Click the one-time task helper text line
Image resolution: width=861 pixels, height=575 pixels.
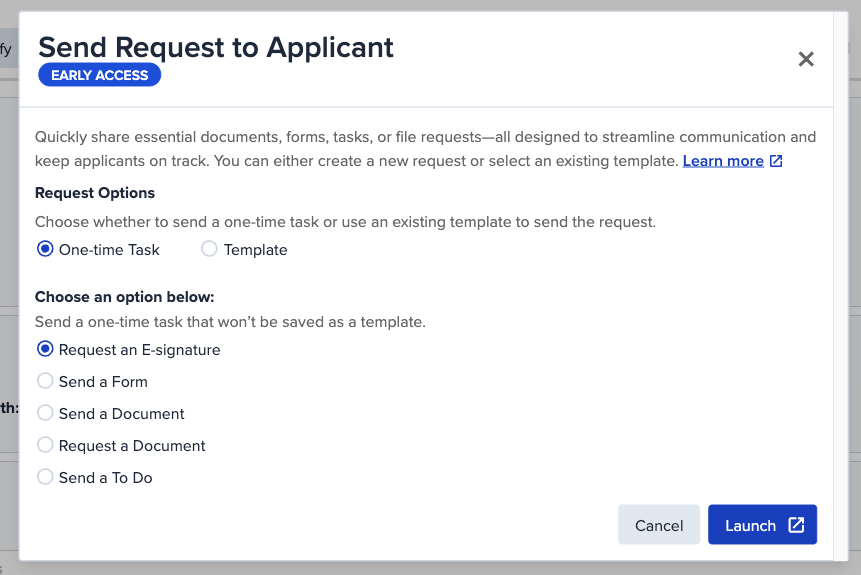point(230,322)
